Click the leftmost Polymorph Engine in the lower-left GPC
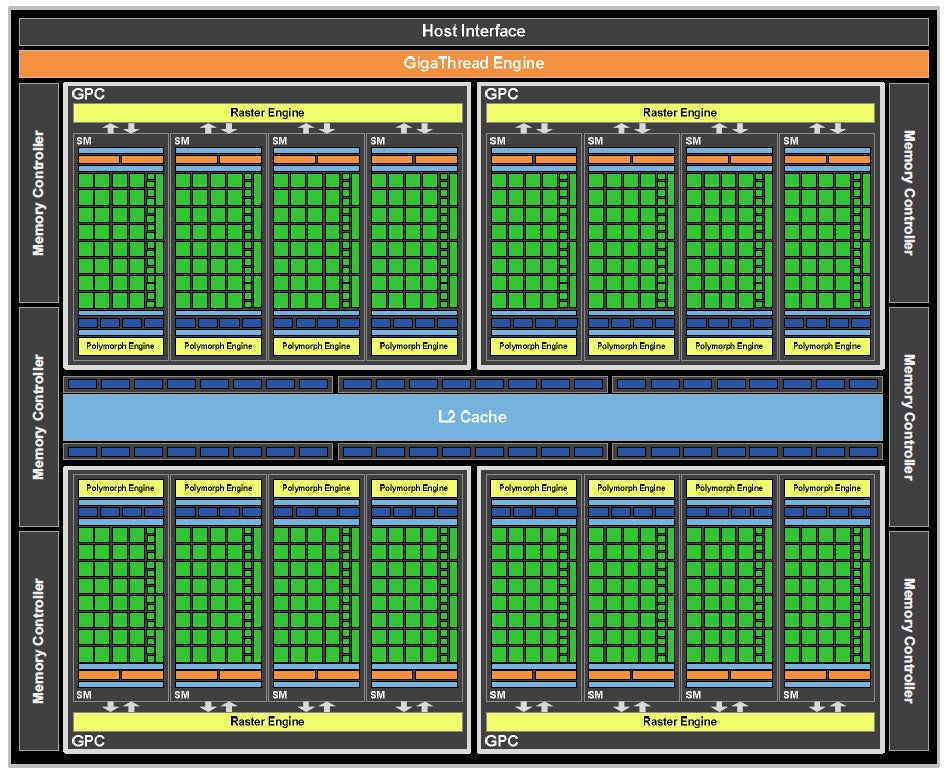This screenshot has height=775, width=948. tap(120, 488)
